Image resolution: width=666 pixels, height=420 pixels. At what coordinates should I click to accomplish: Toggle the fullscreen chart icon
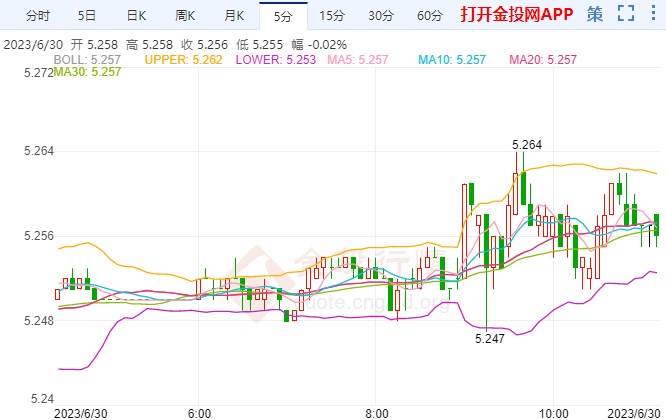coord(626,14)
